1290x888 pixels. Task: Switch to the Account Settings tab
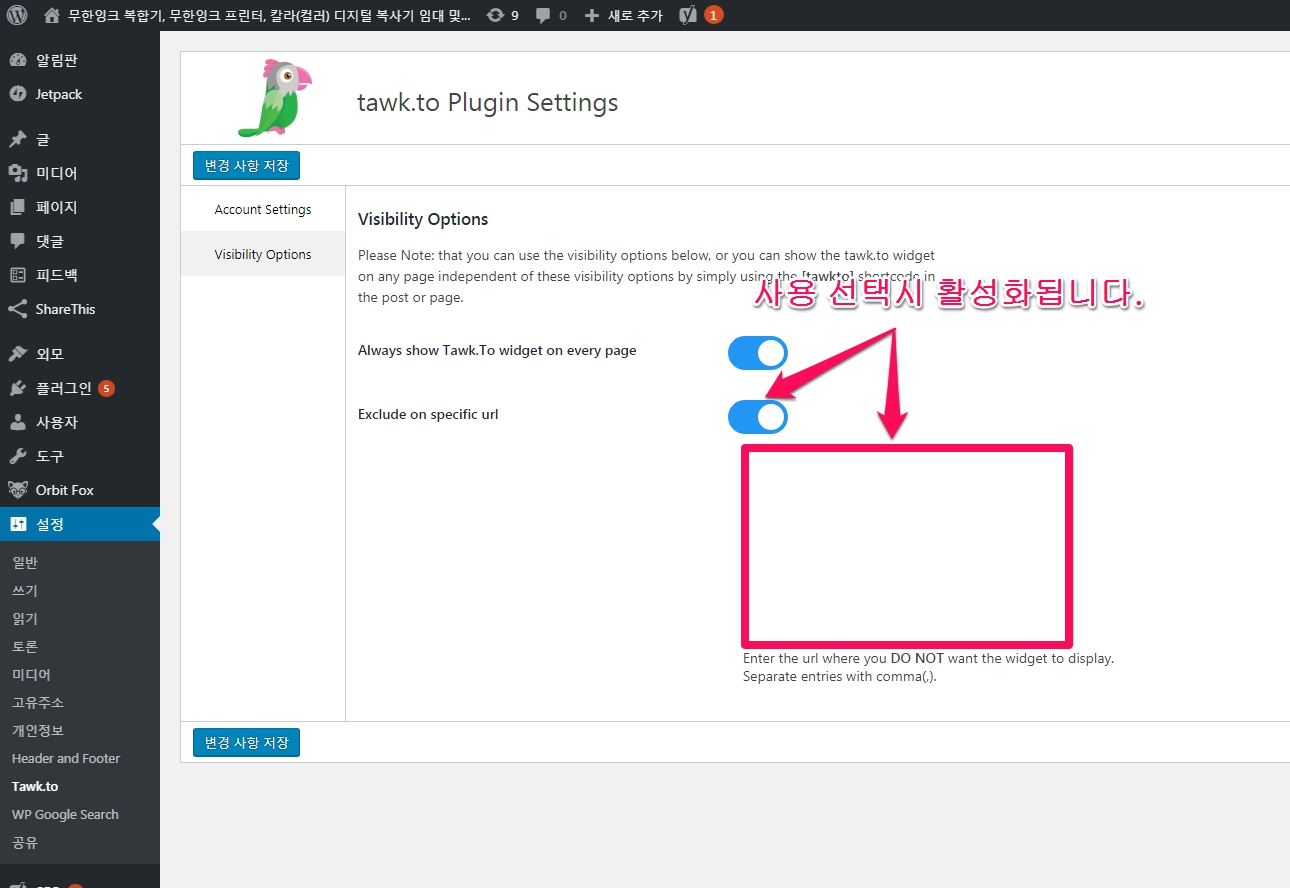tap(263, 210)
